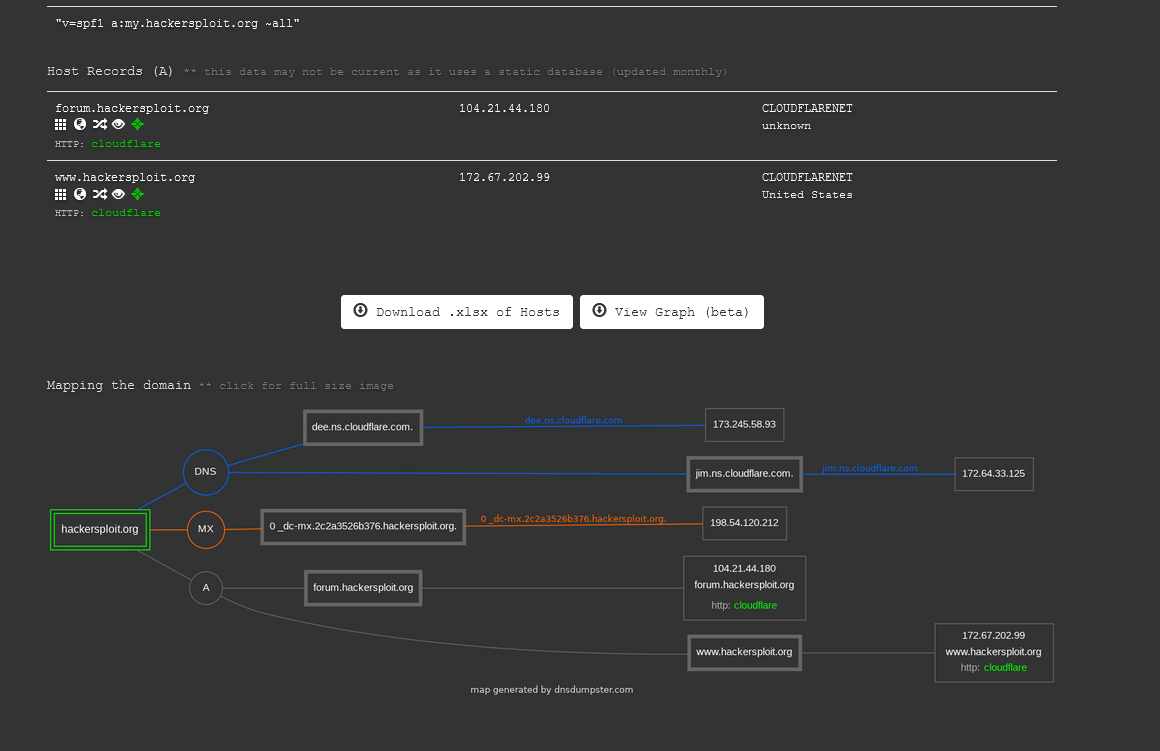
Task: Click the 104.21.44.180 info box in map
Action: (x=744, y=588)
